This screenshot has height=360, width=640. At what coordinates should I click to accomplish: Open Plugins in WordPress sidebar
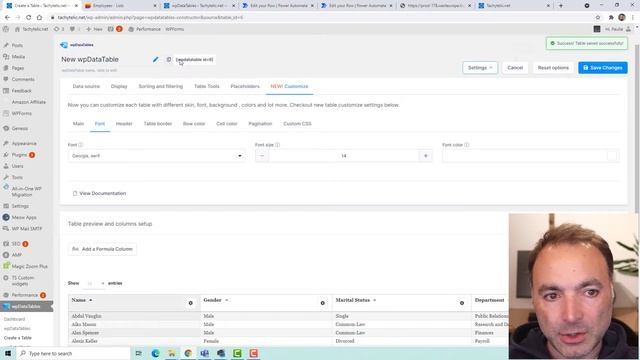pos(19,155)
